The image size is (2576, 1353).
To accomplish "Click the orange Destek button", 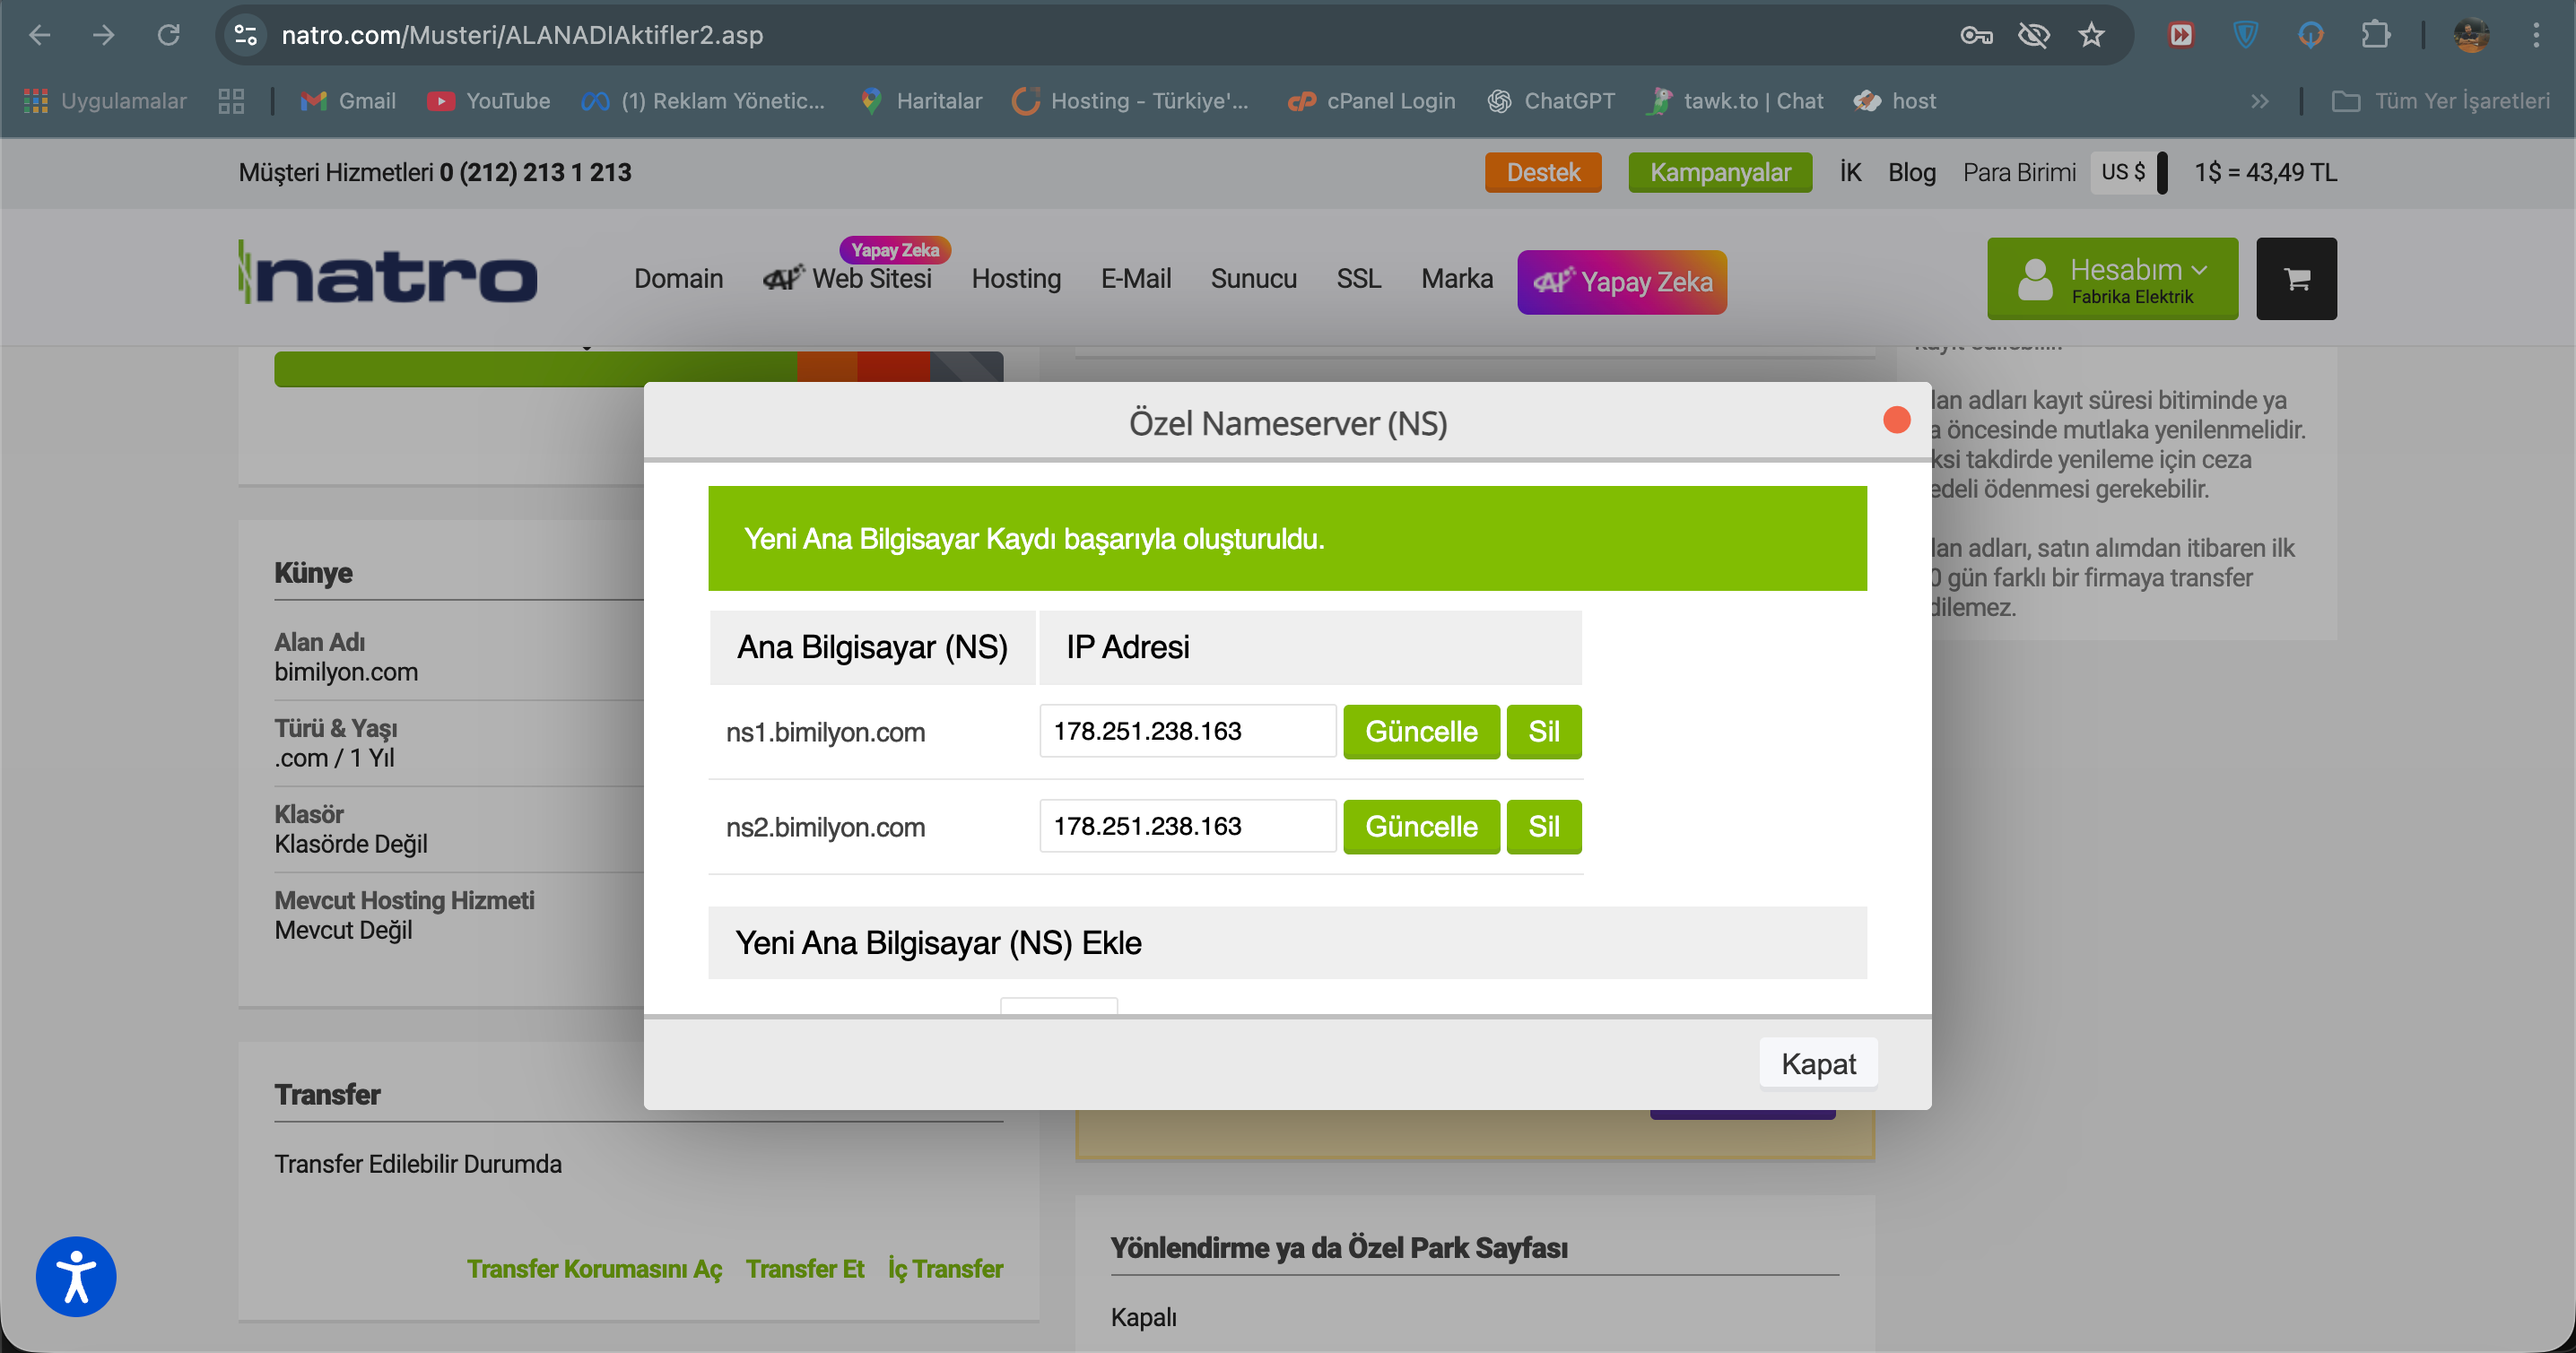I will pyautogui.click(x=1543, y=172).
